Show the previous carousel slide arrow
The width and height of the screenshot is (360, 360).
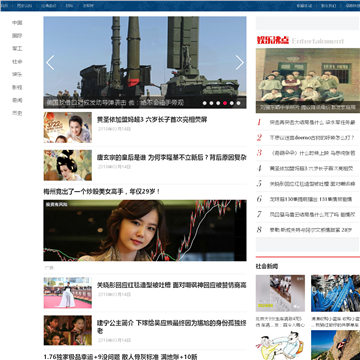(x=50, y=63)
